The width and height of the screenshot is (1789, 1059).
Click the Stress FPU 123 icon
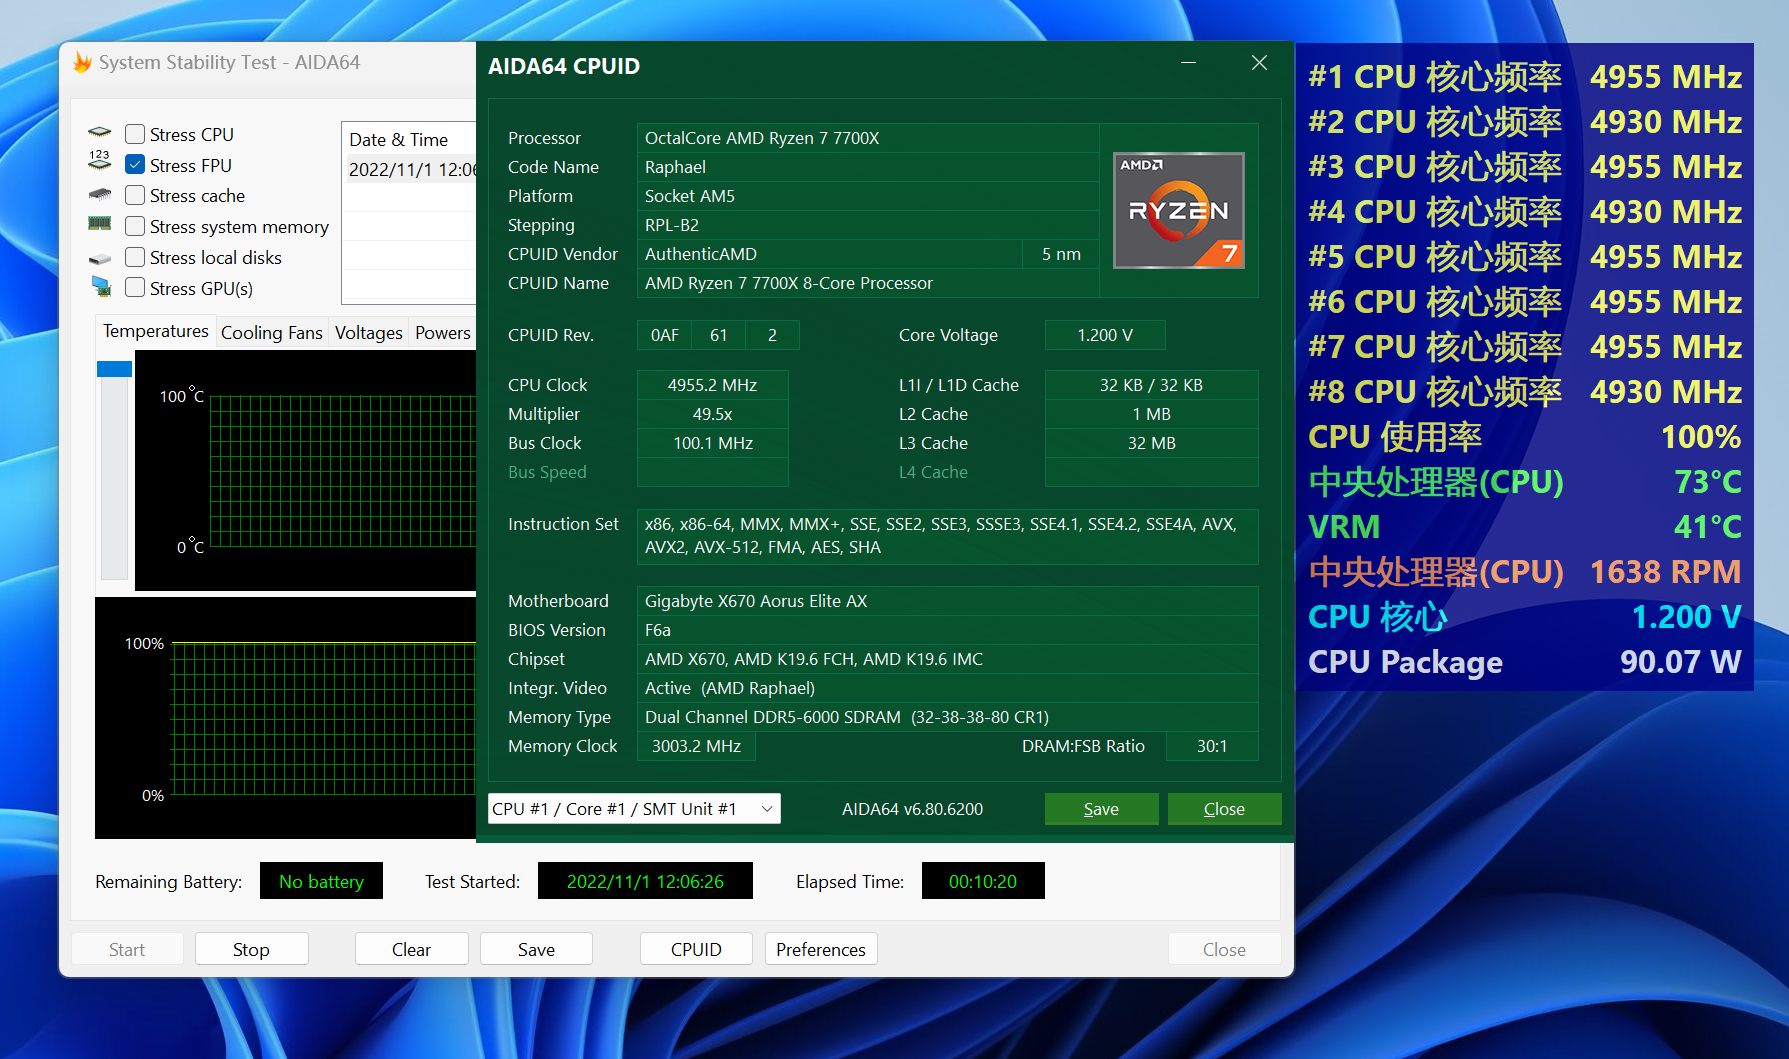click(100, 160)
